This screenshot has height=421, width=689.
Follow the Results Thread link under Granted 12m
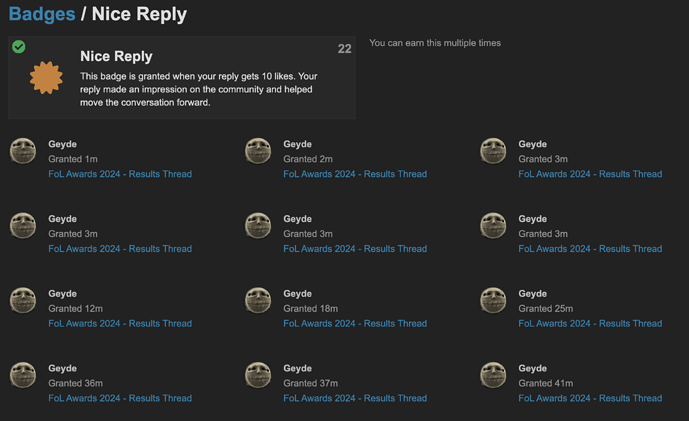coord(120,323)
